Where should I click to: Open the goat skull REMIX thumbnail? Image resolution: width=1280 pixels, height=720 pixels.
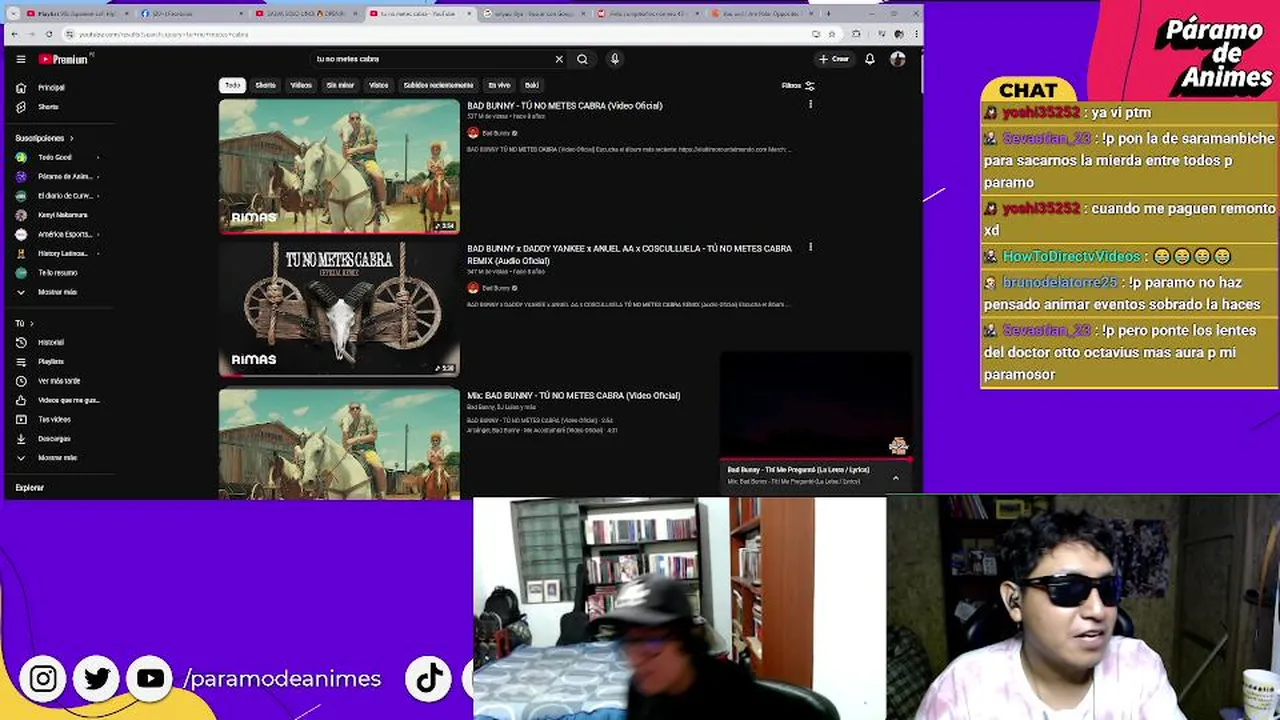339,309
